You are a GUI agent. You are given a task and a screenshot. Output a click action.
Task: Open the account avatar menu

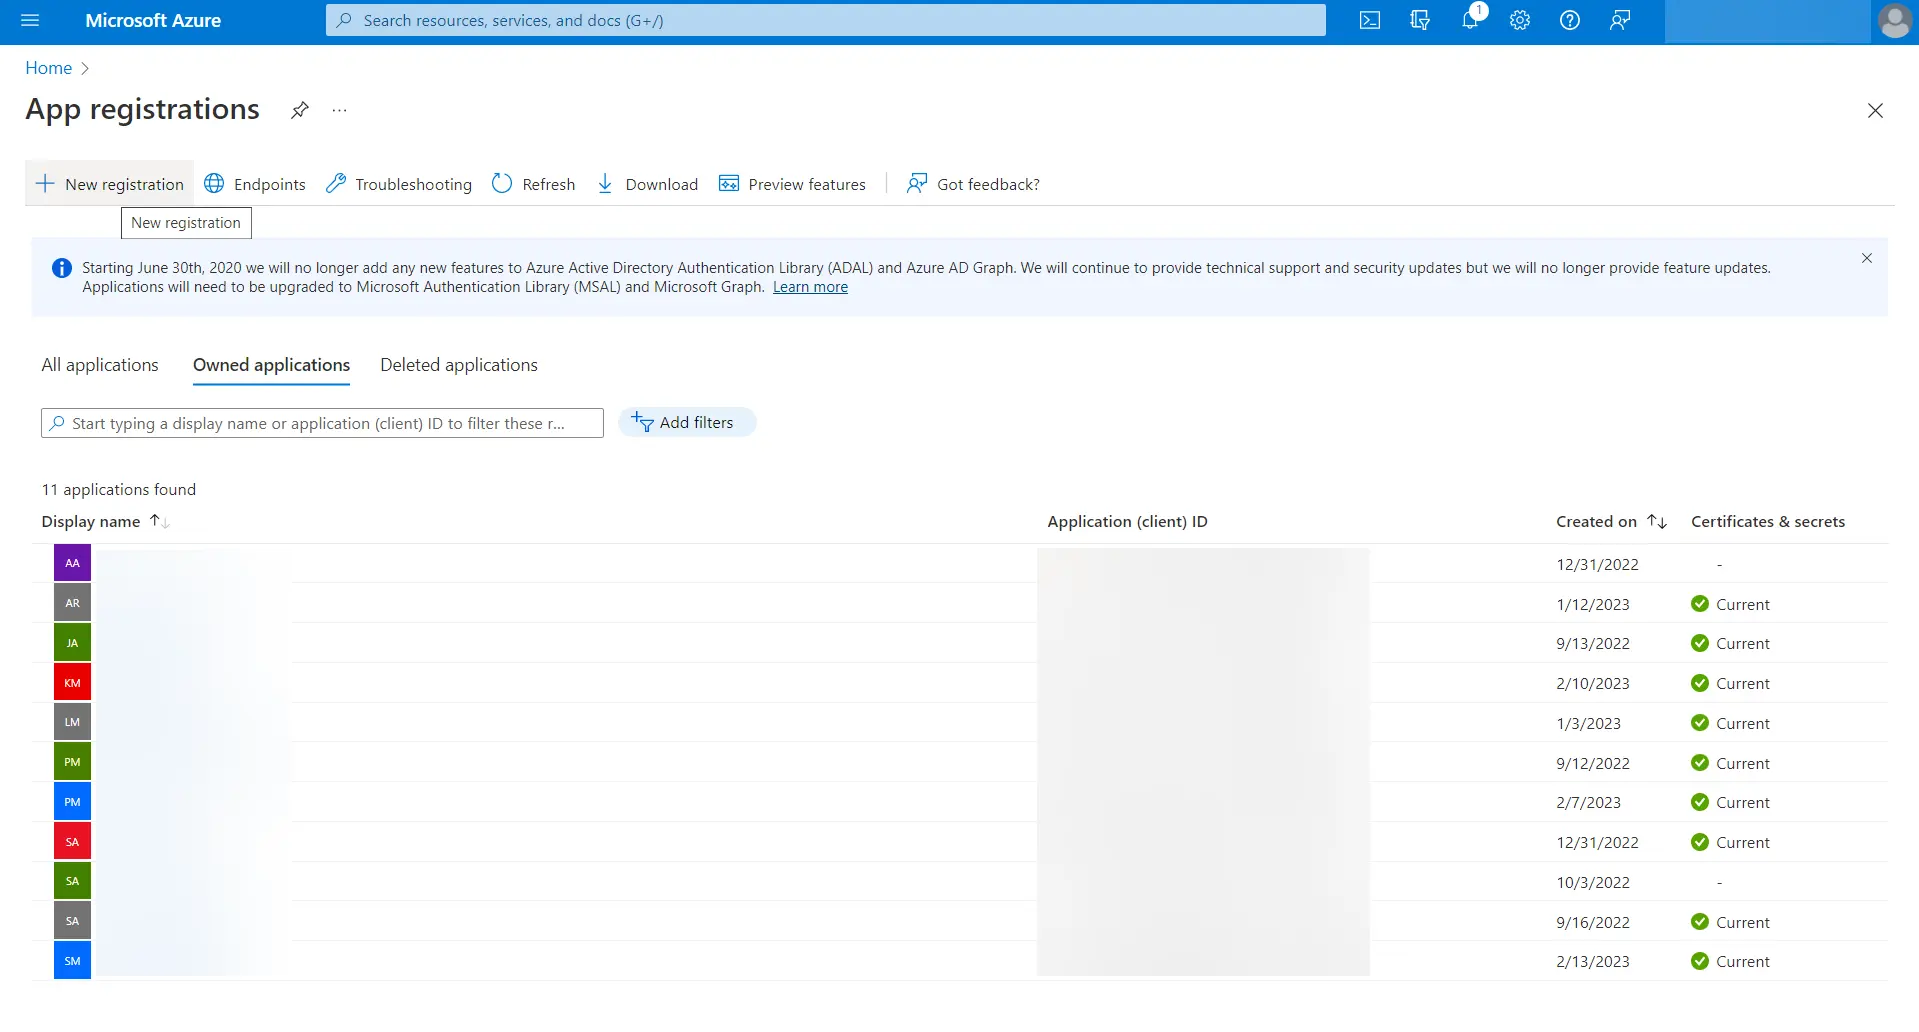coord(1895,21)
